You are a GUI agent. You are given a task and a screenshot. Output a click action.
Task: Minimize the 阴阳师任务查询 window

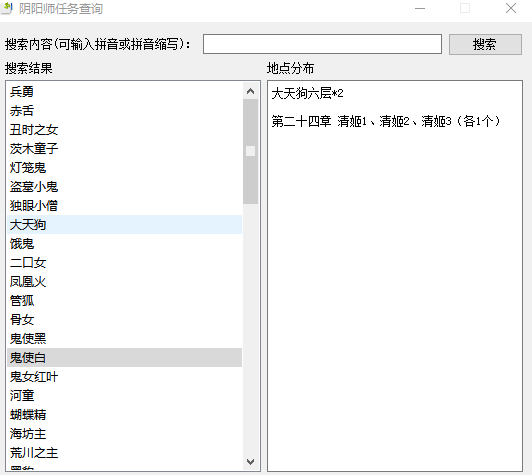(420, 8)
